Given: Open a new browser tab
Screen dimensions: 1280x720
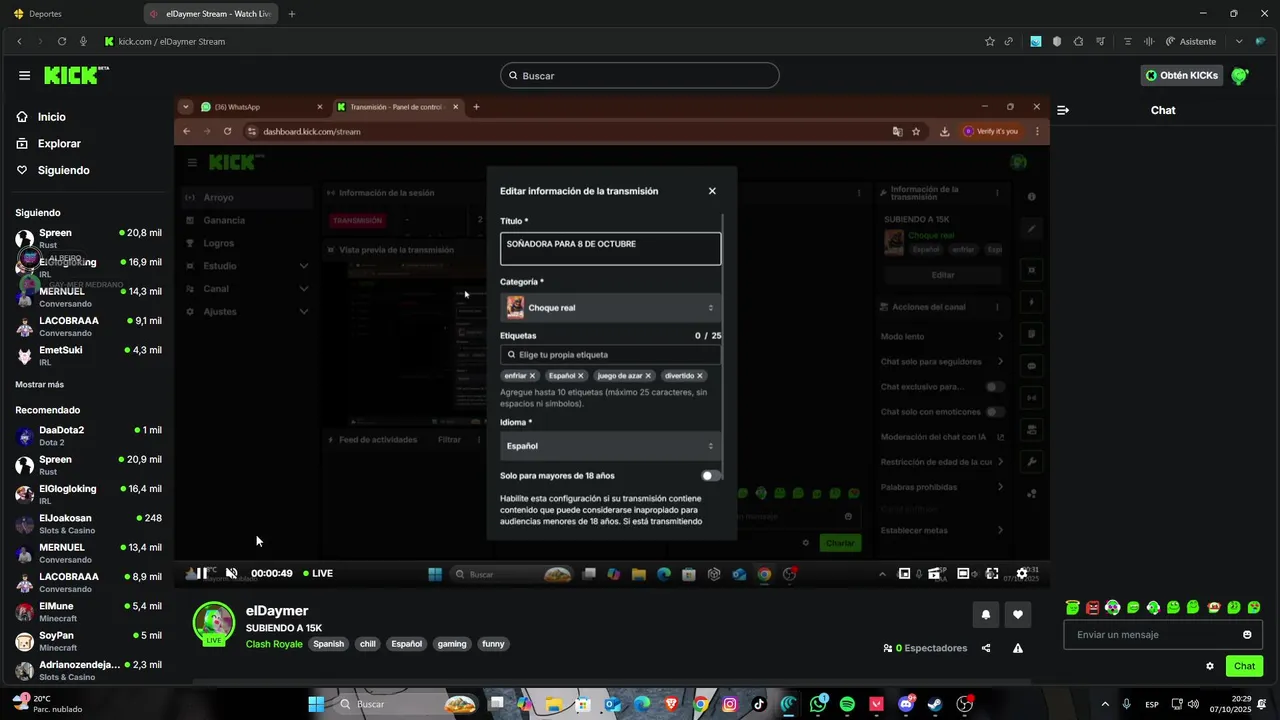Looking at the screenshot, I should click(292, 14).
